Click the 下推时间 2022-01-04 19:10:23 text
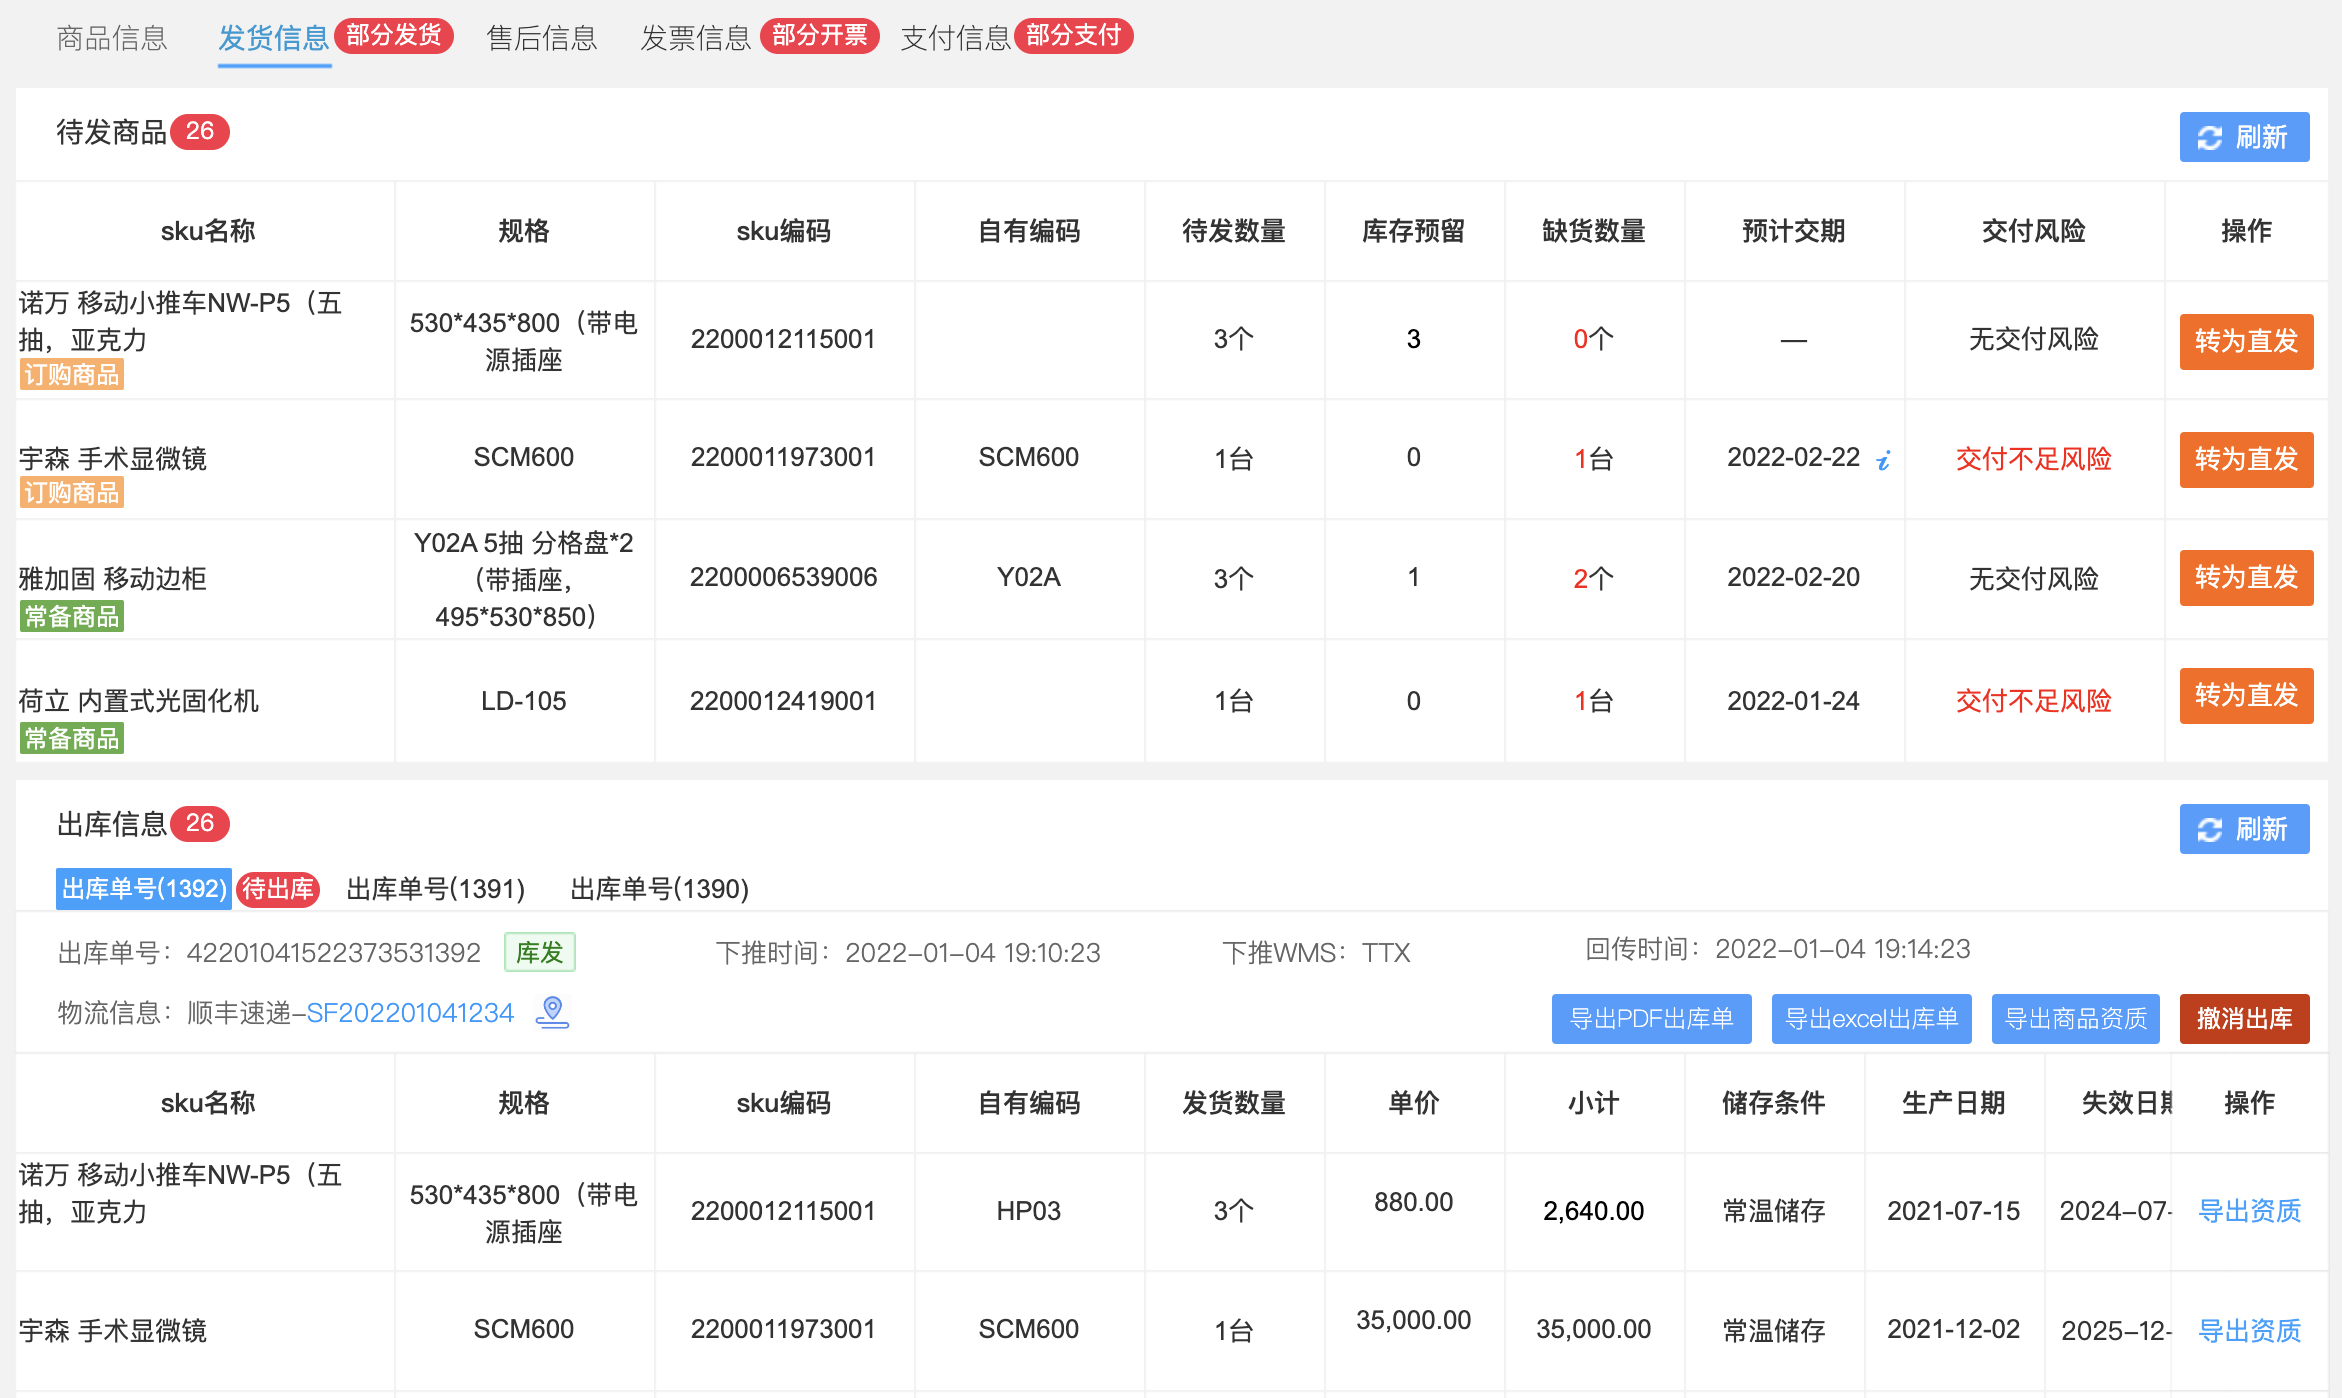 click(908, 952)
